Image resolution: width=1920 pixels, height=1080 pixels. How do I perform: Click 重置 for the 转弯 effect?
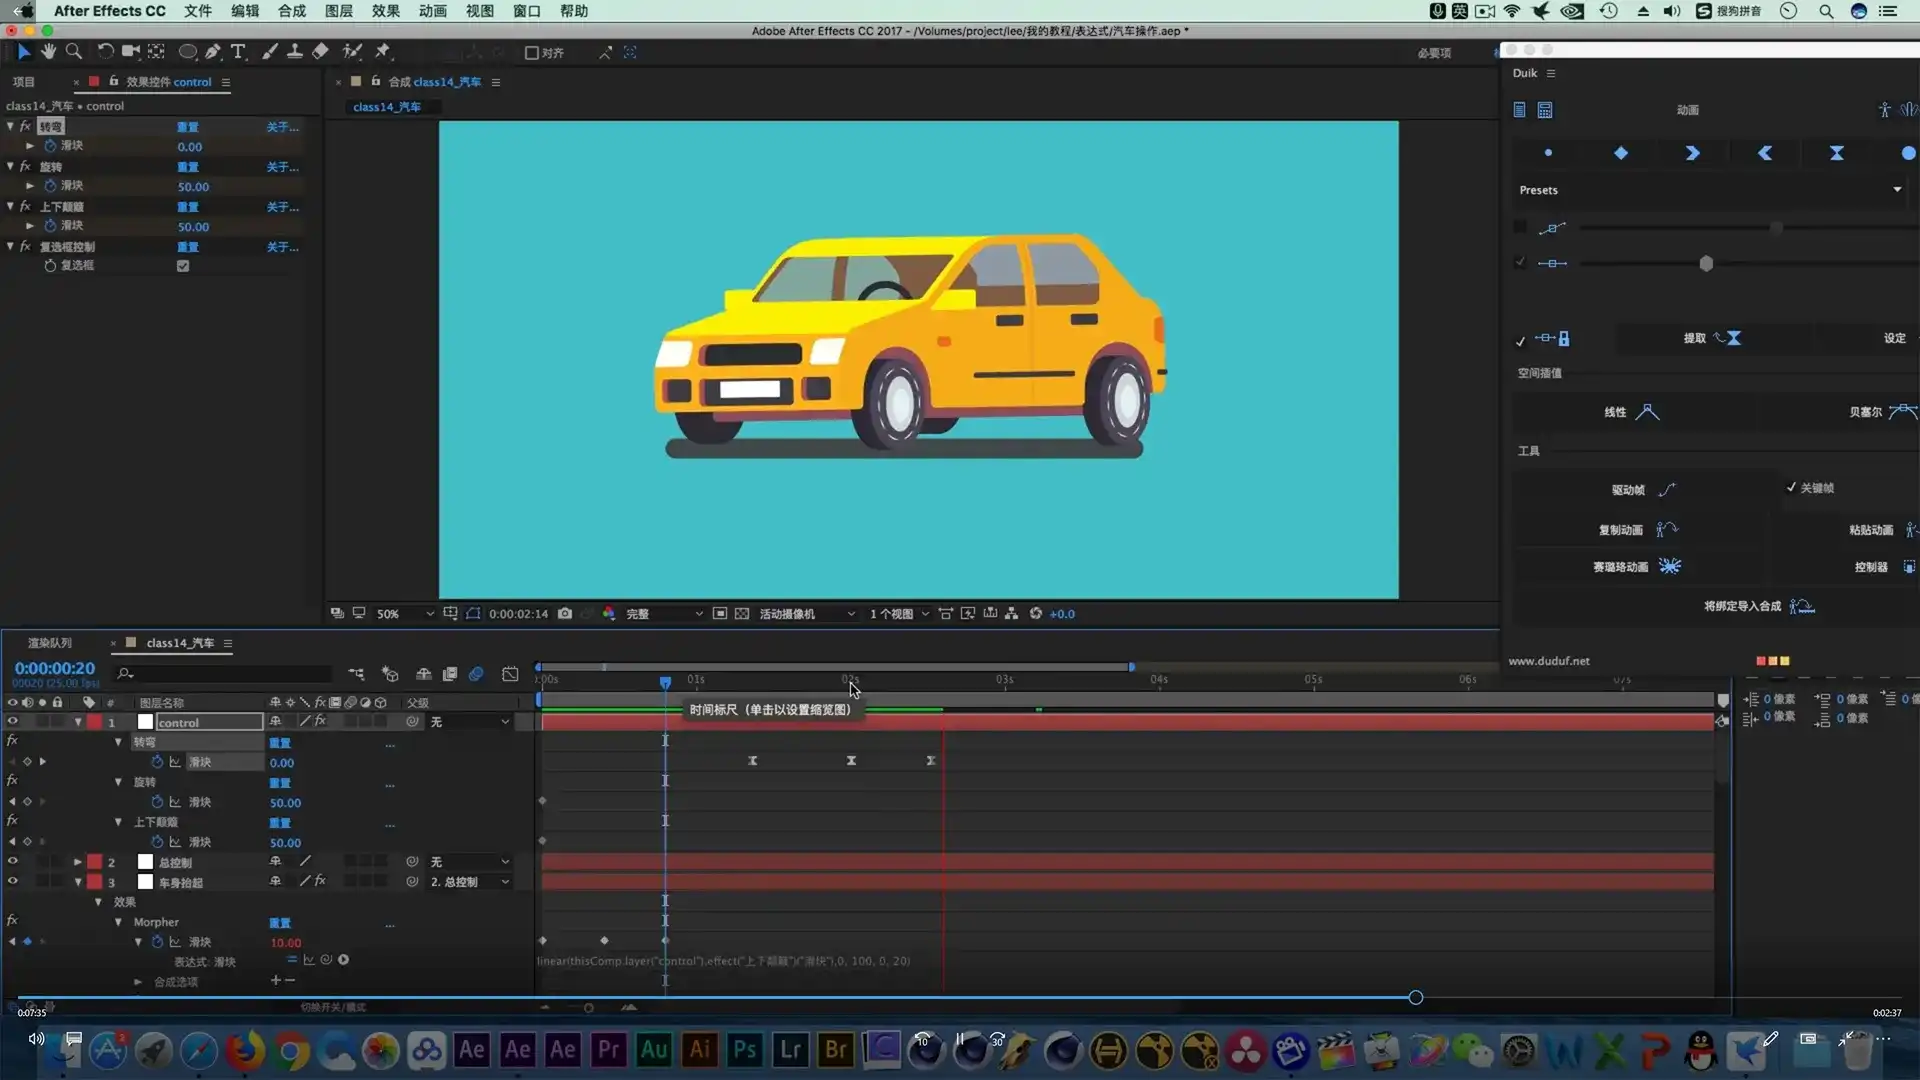click(188, 127)
